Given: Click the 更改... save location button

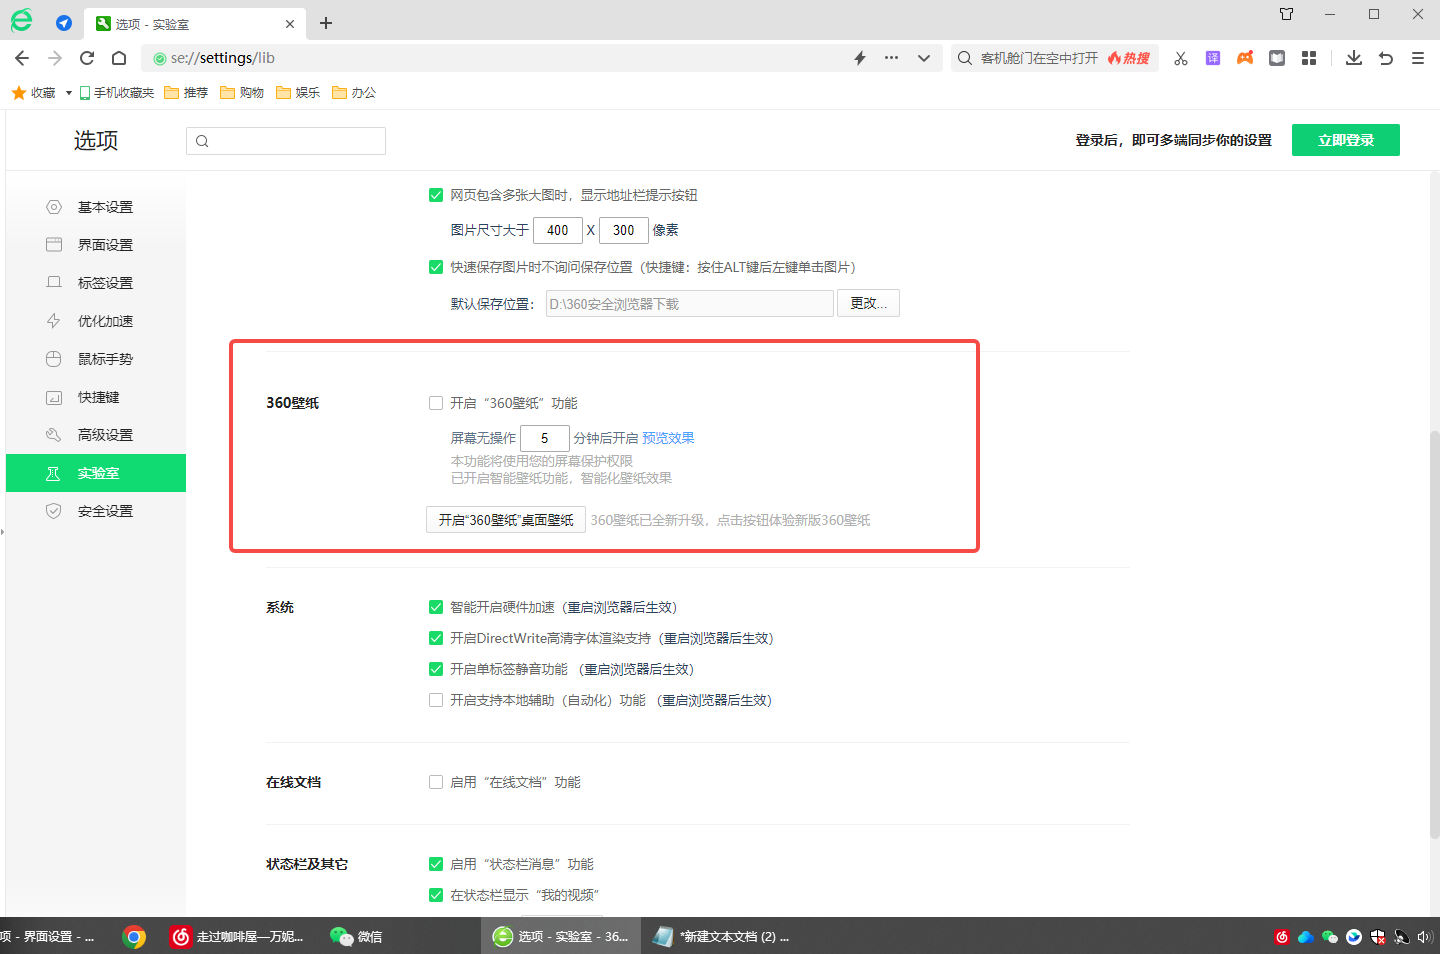Looking at the screenshot, I should click(868, 303).
